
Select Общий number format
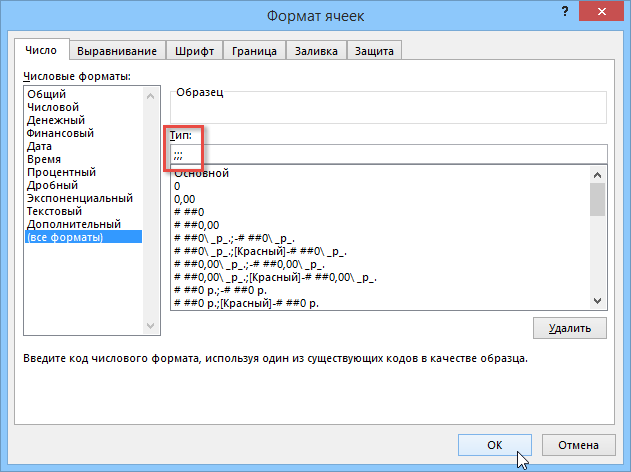click(84, 94)
